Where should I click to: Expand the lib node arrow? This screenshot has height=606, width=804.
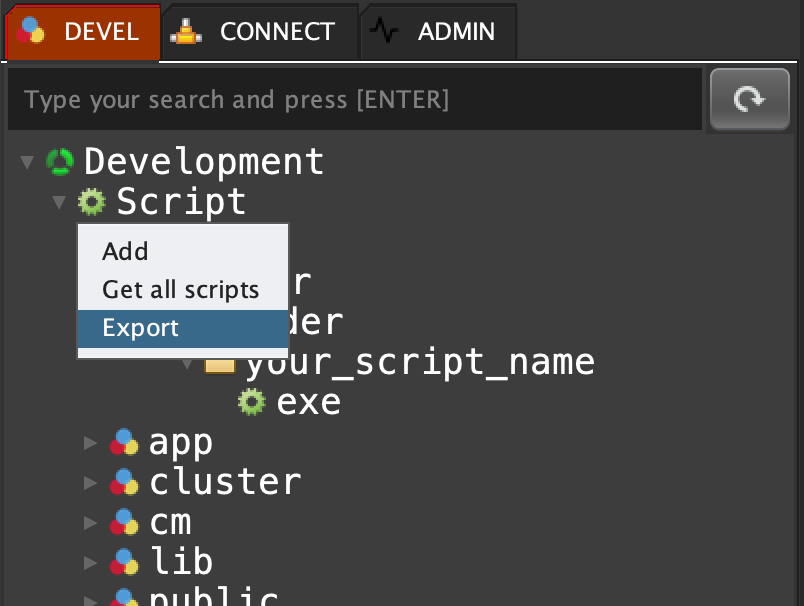91,562
